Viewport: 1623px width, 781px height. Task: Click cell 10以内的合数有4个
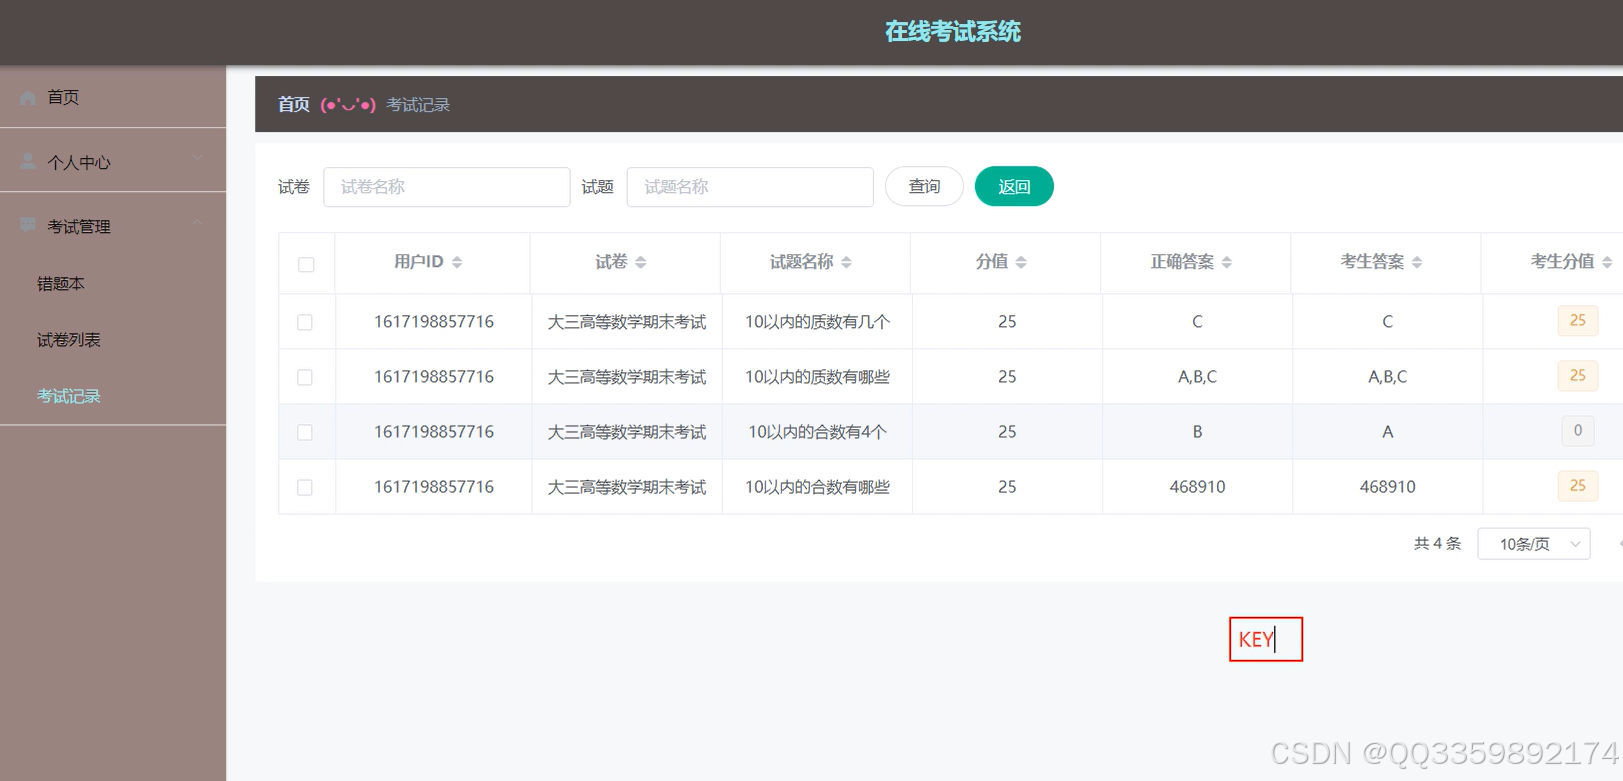point(817,432)
